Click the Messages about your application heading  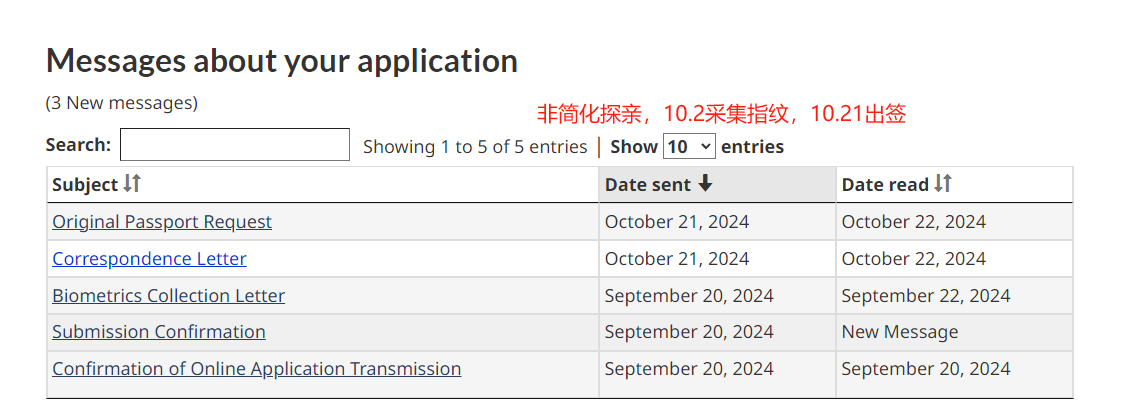282,61
